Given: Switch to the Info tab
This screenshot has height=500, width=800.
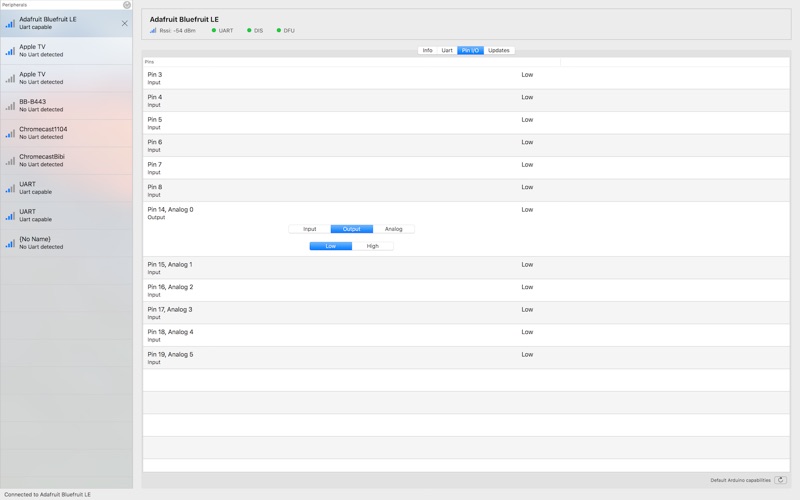Looking at the screenshot, I should pyautogui.click(x=428, y=51).
